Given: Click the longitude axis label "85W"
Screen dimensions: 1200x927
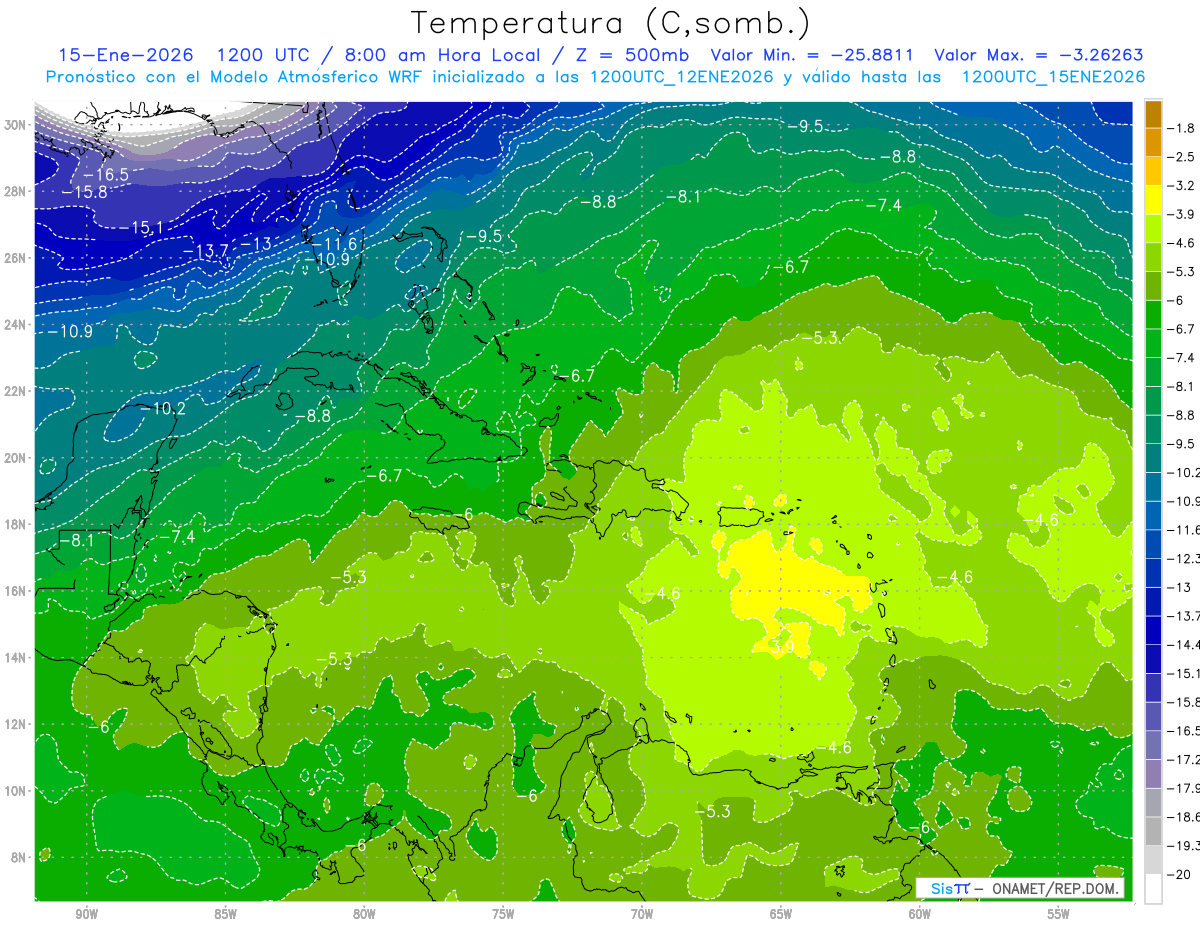Looking at the screenshot, I should [225, 914].
